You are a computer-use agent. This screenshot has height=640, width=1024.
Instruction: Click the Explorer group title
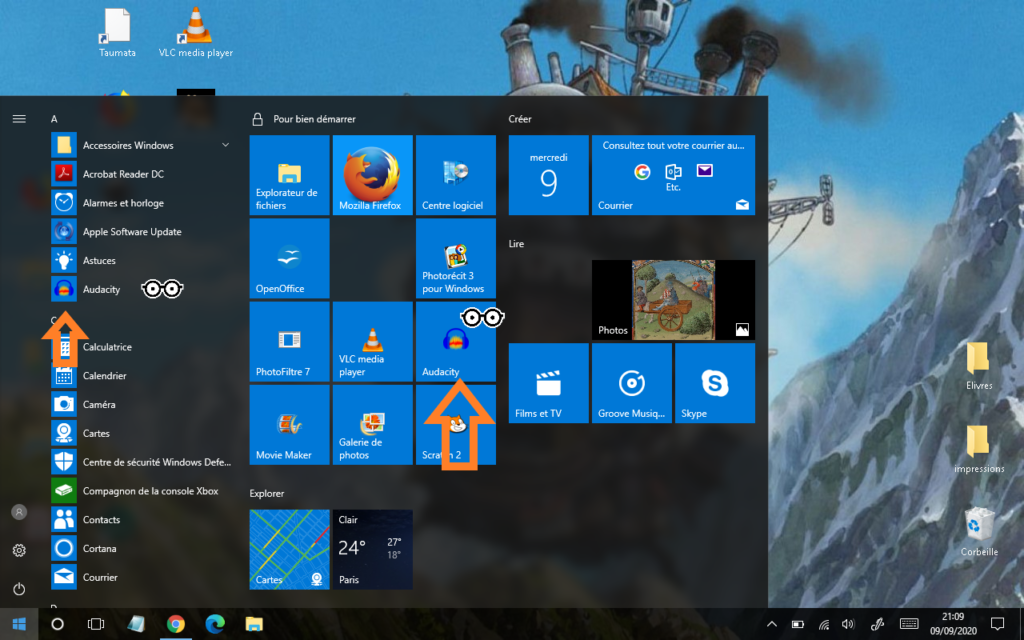pos(266,493)
